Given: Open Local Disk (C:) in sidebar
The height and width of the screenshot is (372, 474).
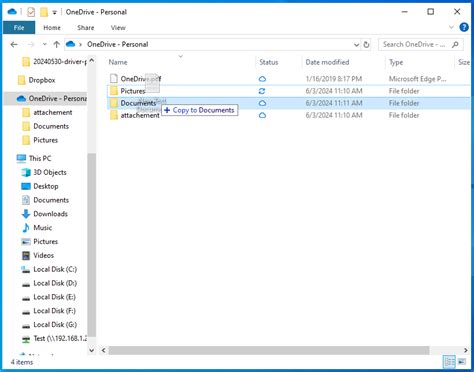Looking at the screenshot, I should pos(49,269).
